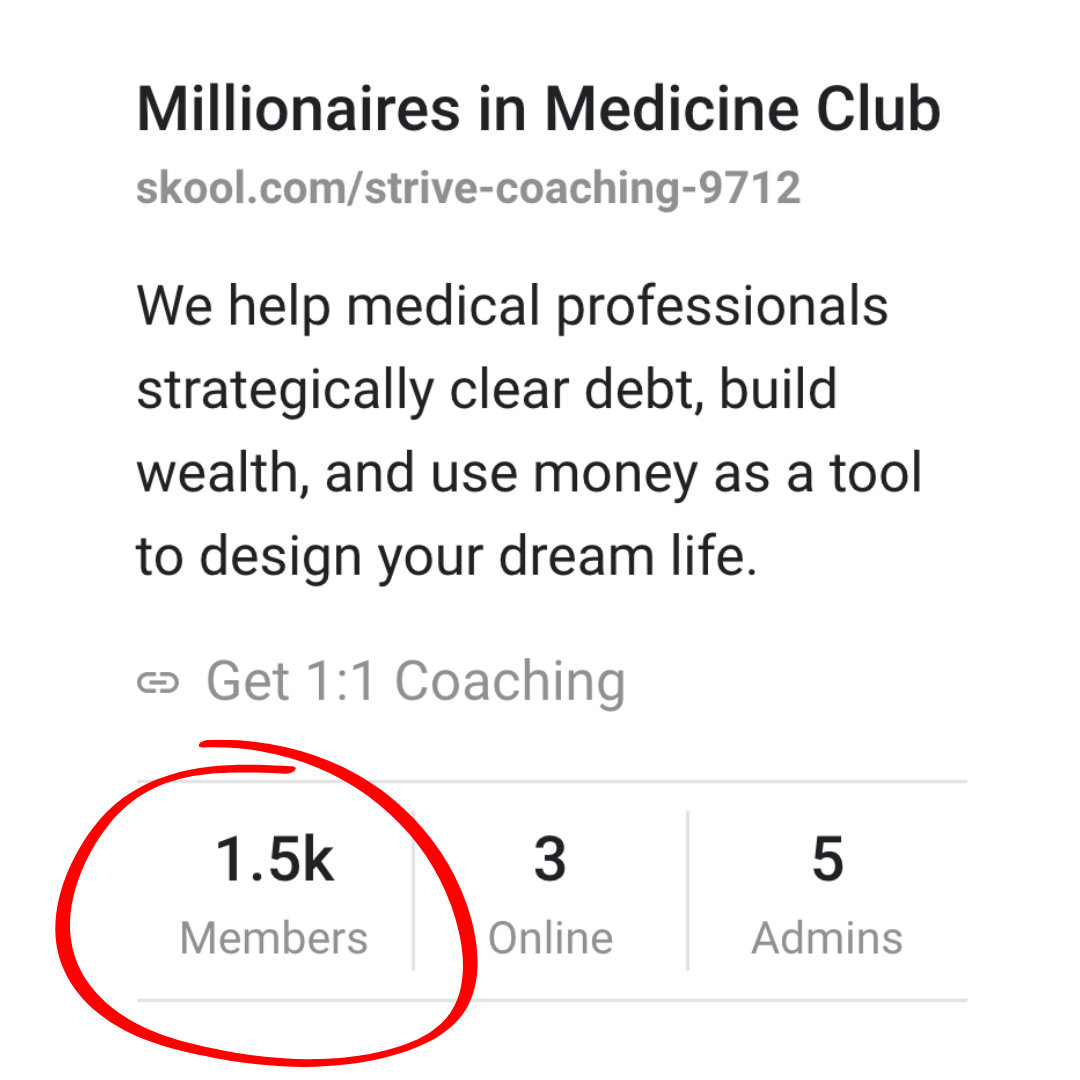Open the skool.com/strive-coaching-9712 URL
Viewport: 1080px width, 1080px height.
[x=468, y=187]
